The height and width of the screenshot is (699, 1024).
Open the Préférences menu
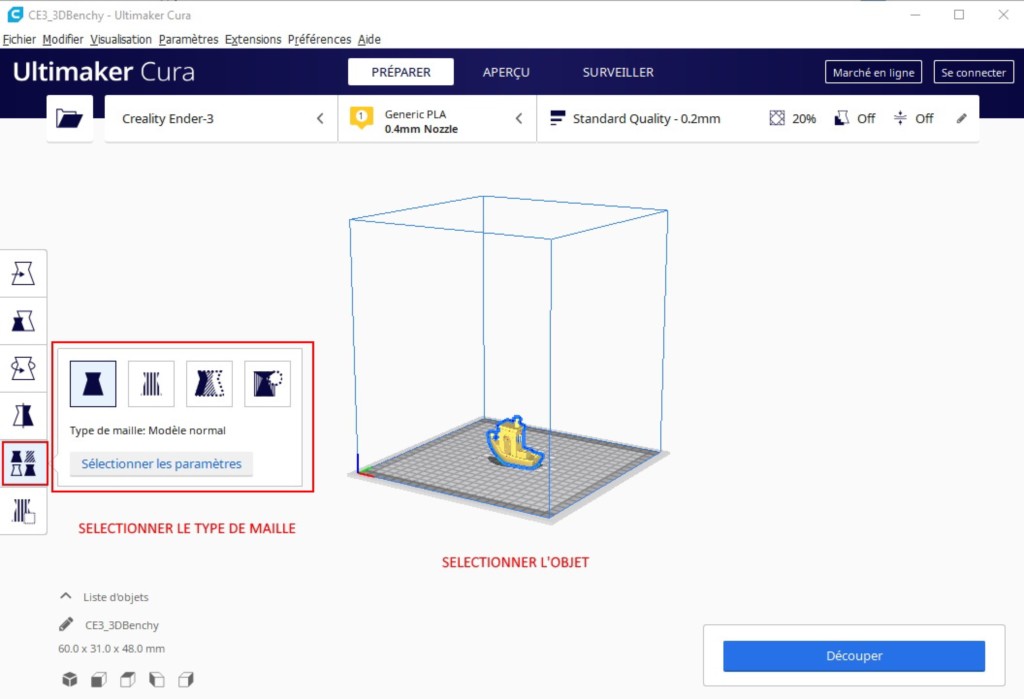[319, 39]
